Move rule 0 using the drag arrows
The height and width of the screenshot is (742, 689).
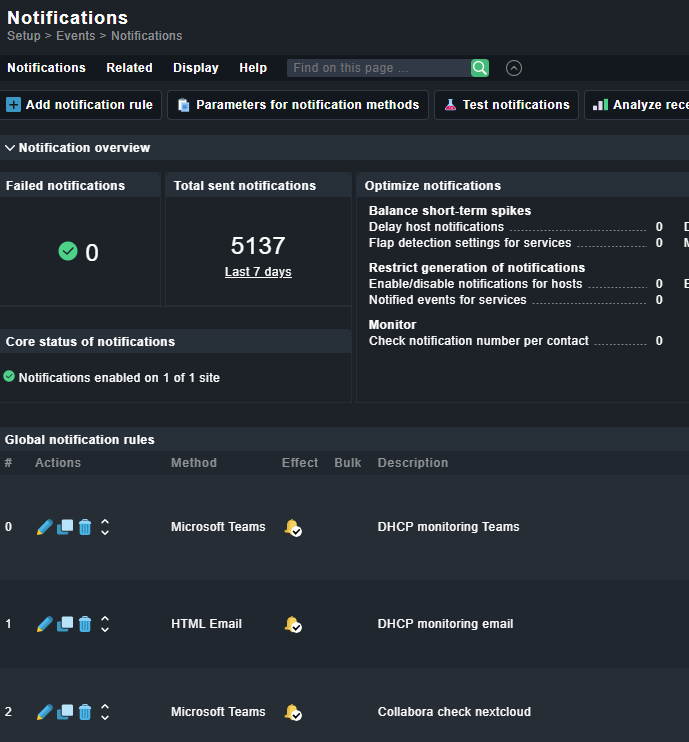click(105, 527)
